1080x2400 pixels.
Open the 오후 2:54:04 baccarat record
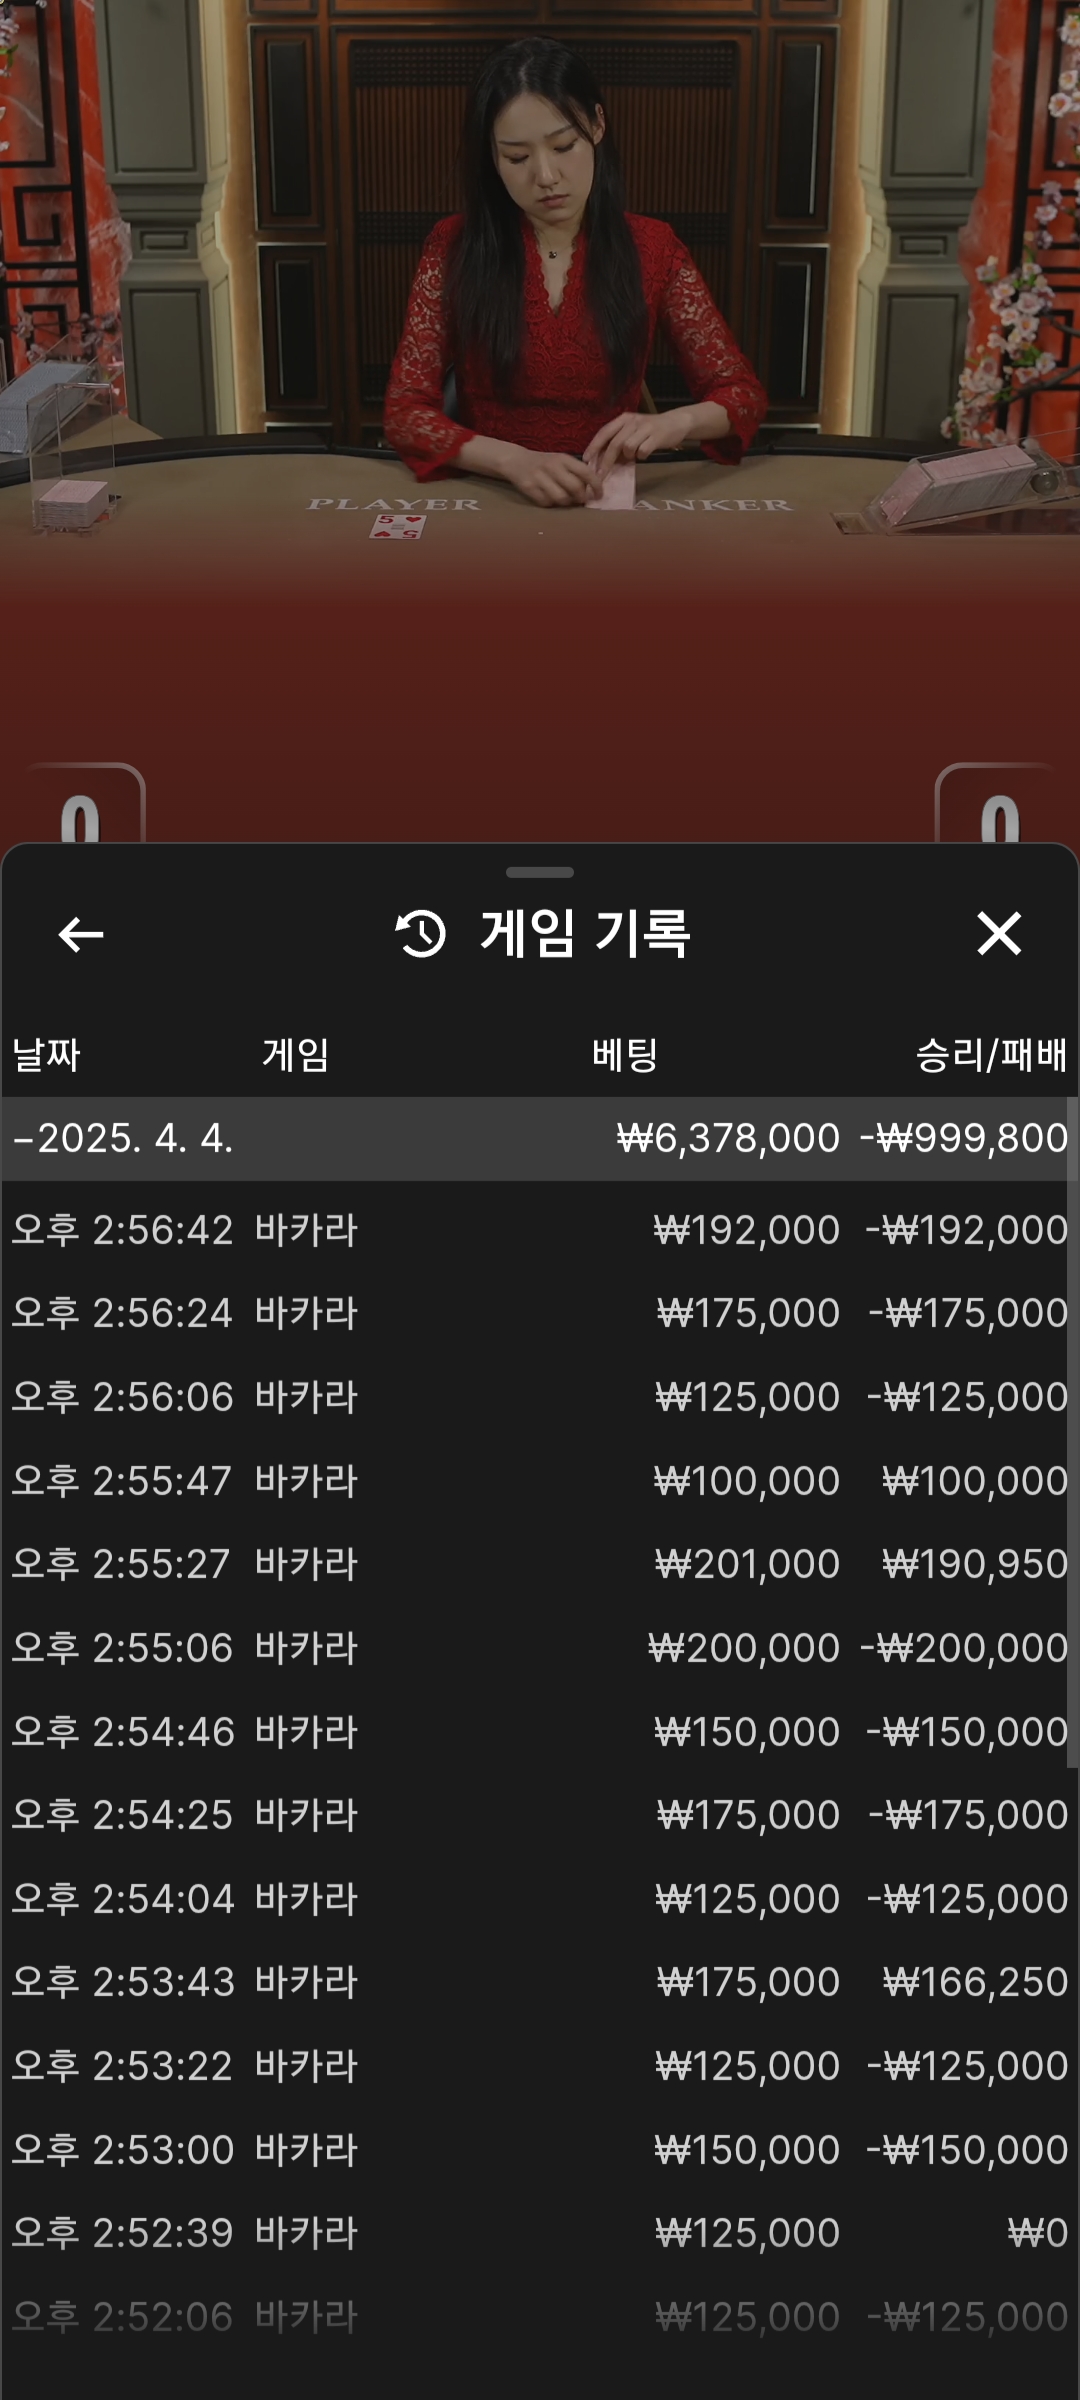(540, 1899)
